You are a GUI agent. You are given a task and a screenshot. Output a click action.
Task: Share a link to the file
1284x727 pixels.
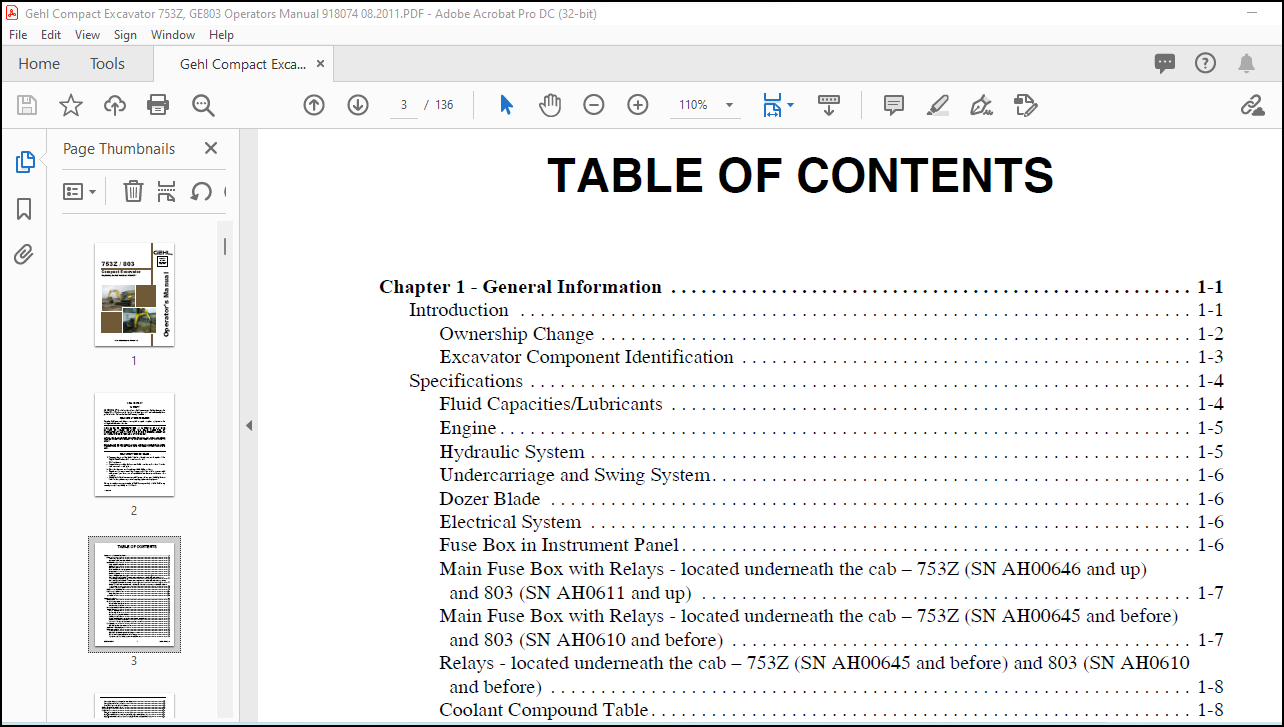tap(1252, 105)
